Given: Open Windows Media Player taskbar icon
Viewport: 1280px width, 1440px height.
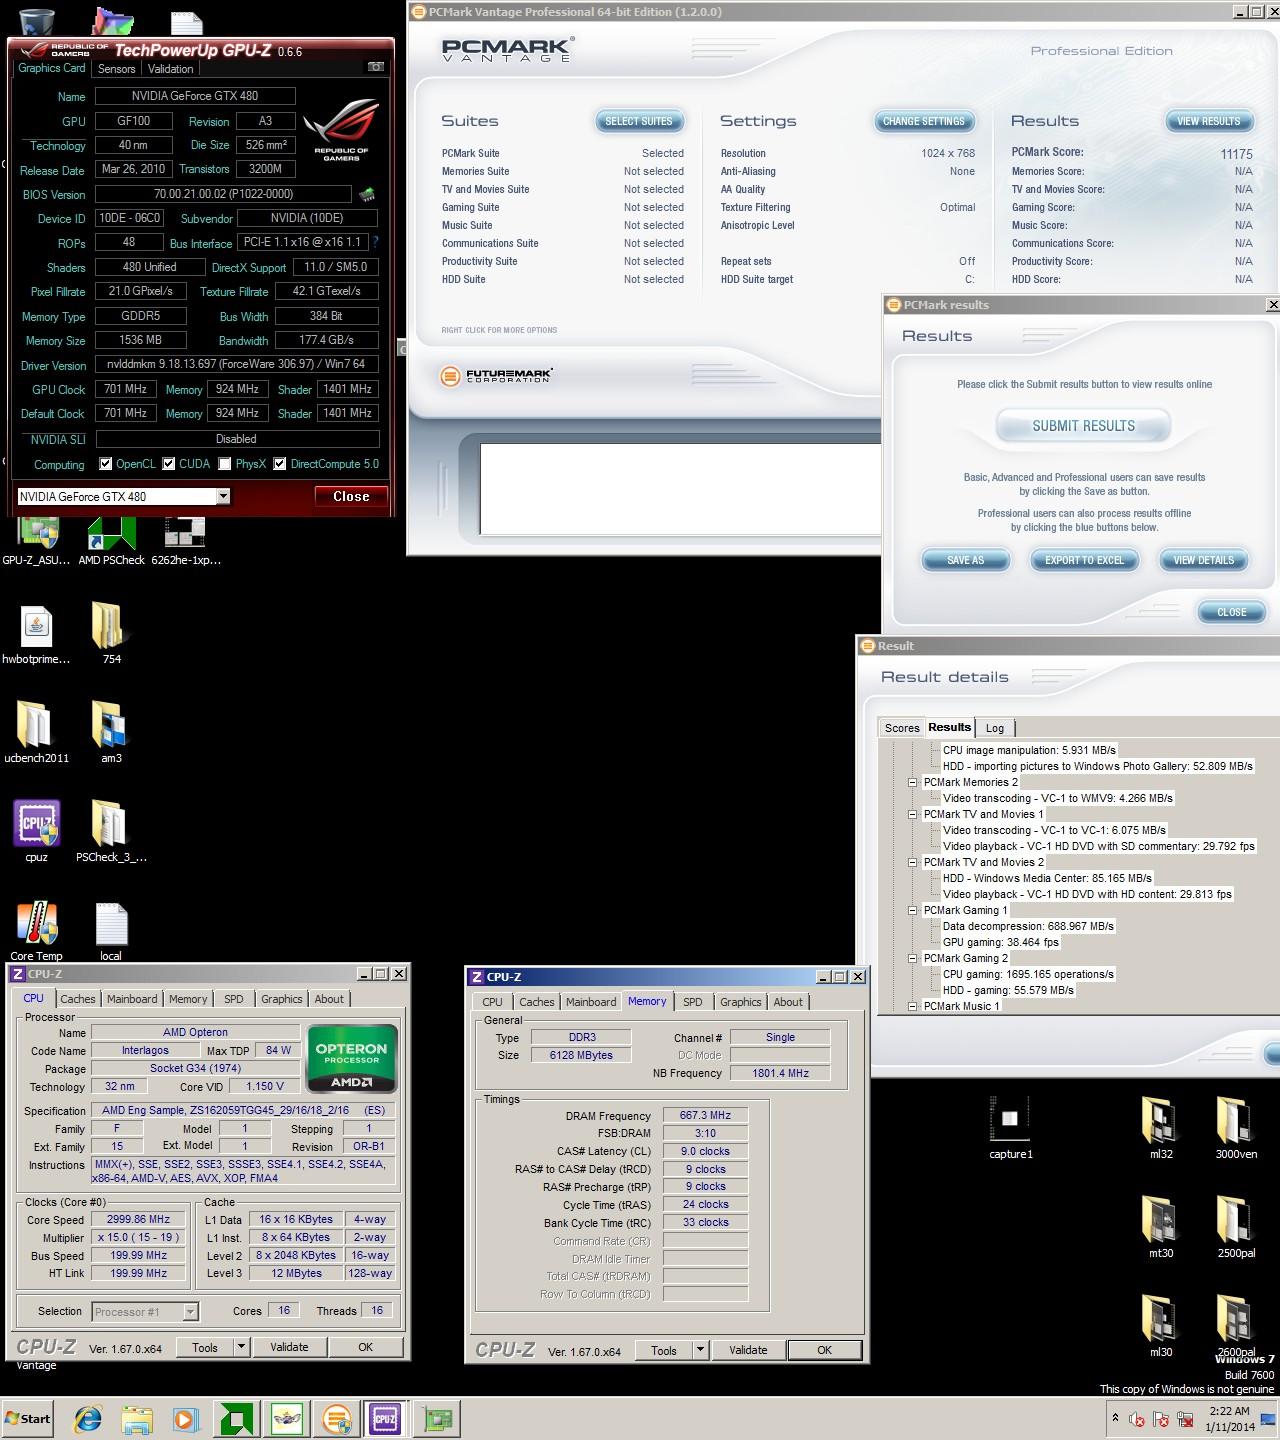Looking at the screenshot, I should [x=186, y=1418].
